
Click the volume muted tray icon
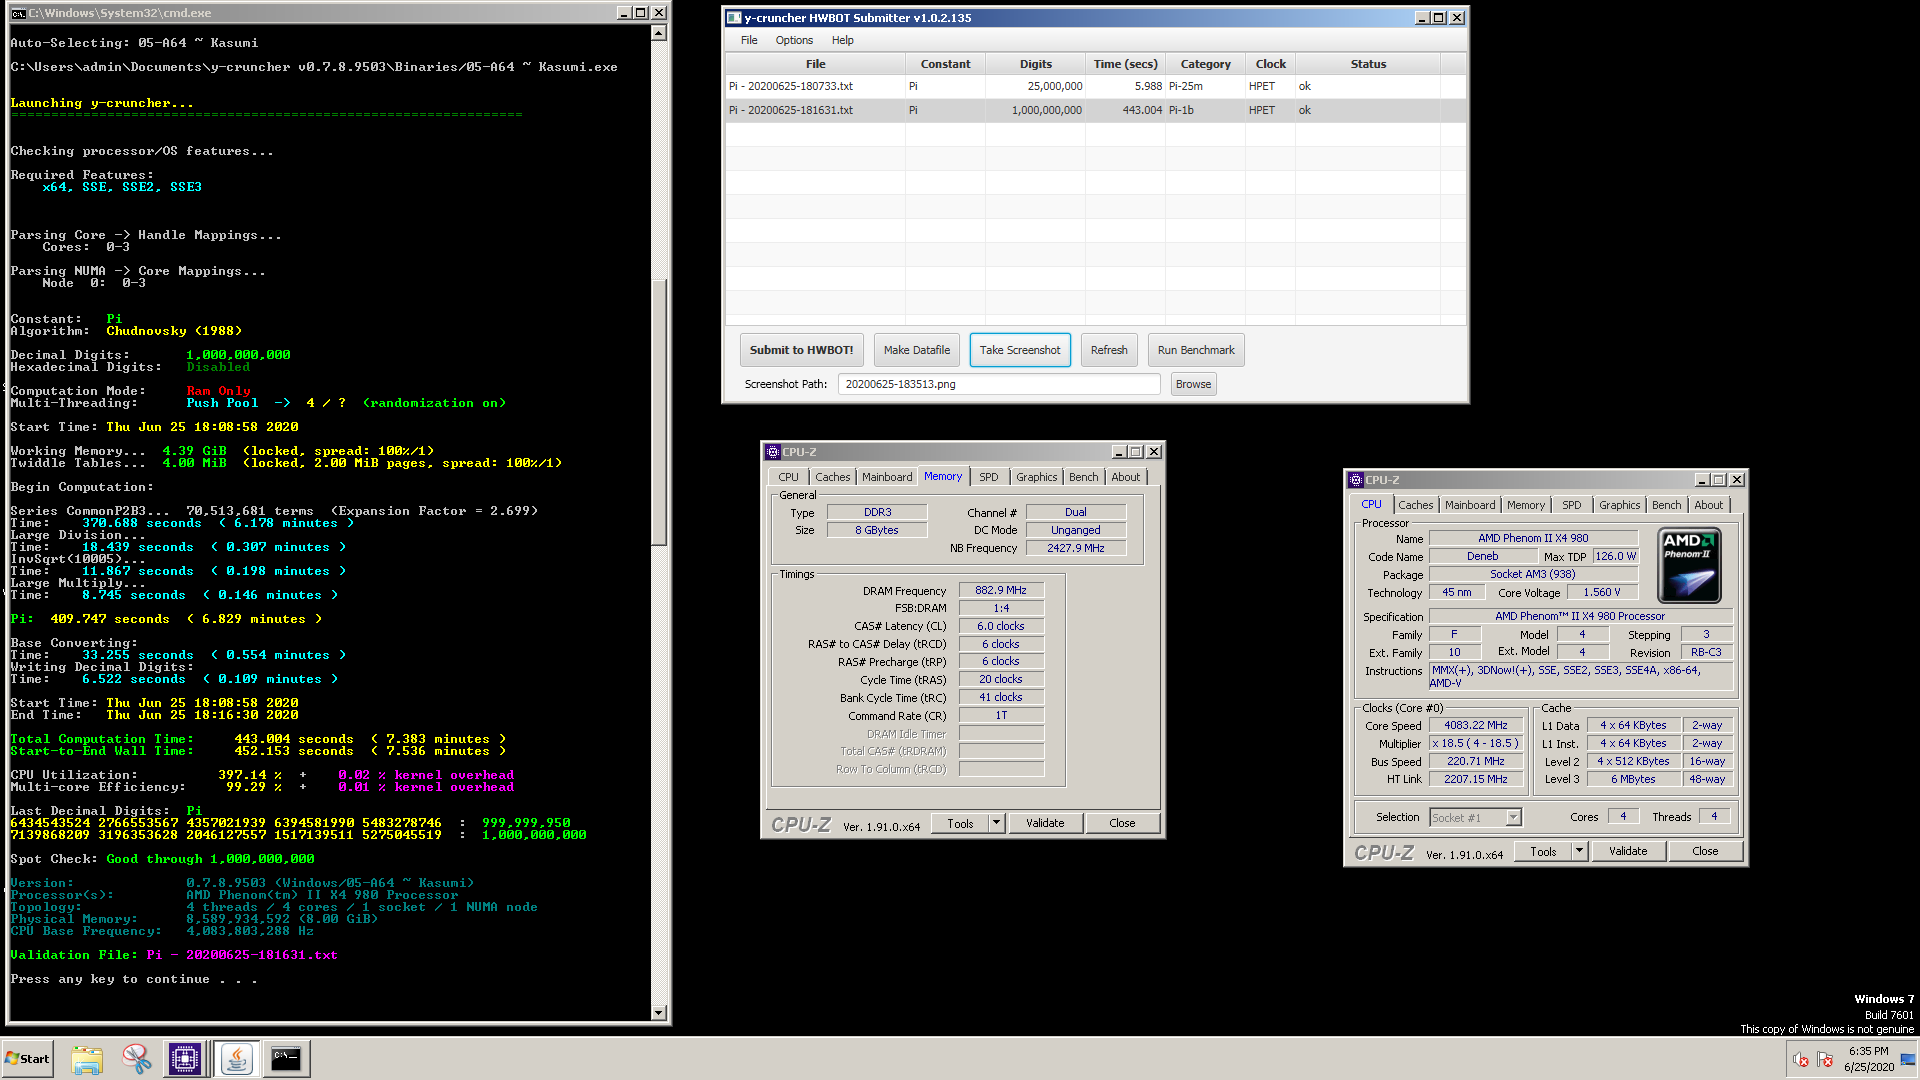pos(1801,1060)
